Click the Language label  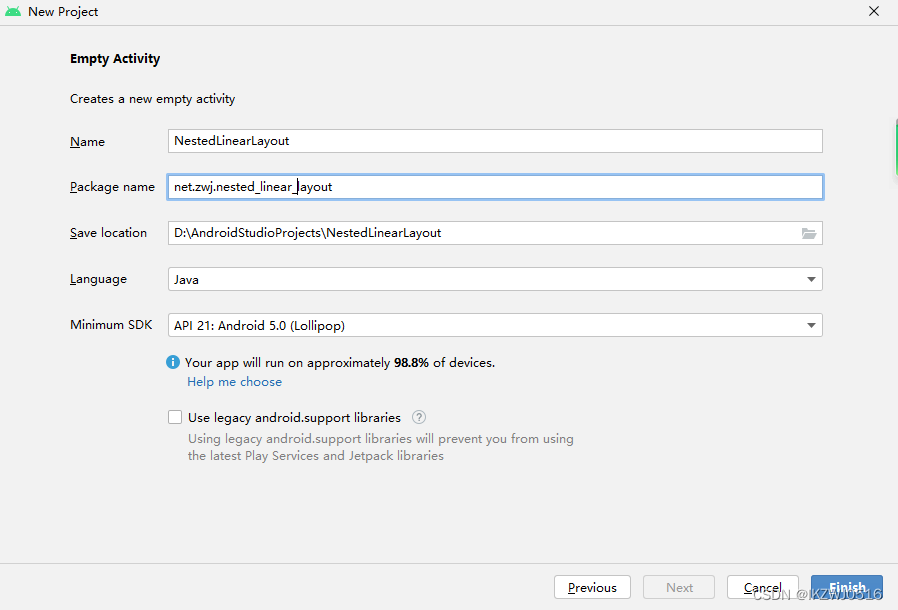pyautogui.click(x=99, y=280)
